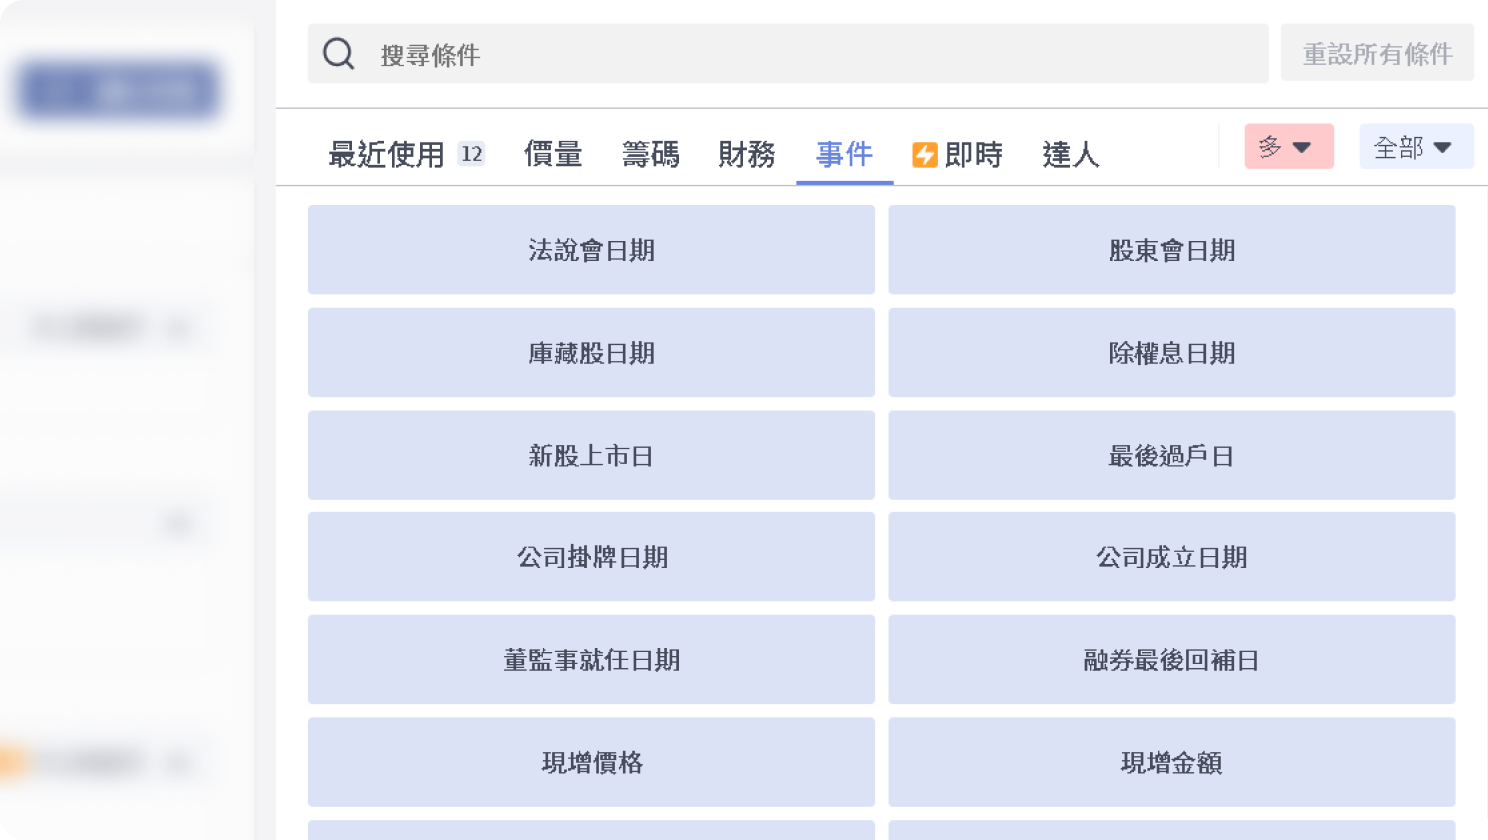Click the 重設所有條件 button
Viewport: 1488px width, 840px height.
click(x=1377, y=54)
